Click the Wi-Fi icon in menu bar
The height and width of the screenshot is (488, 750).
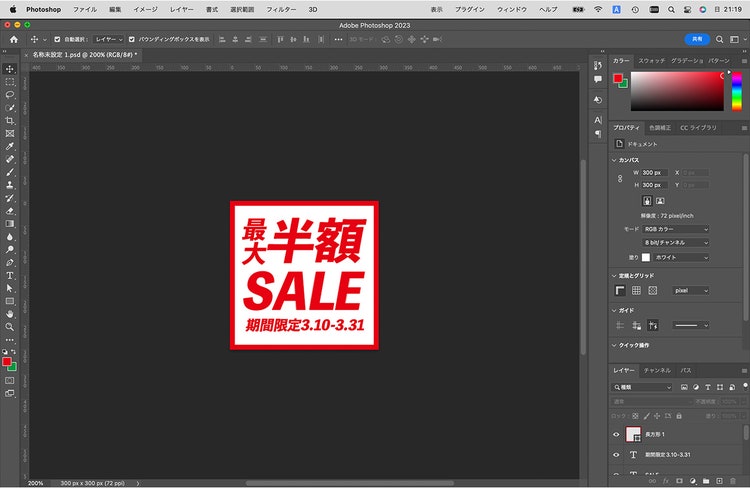click(x=598, y=10)
